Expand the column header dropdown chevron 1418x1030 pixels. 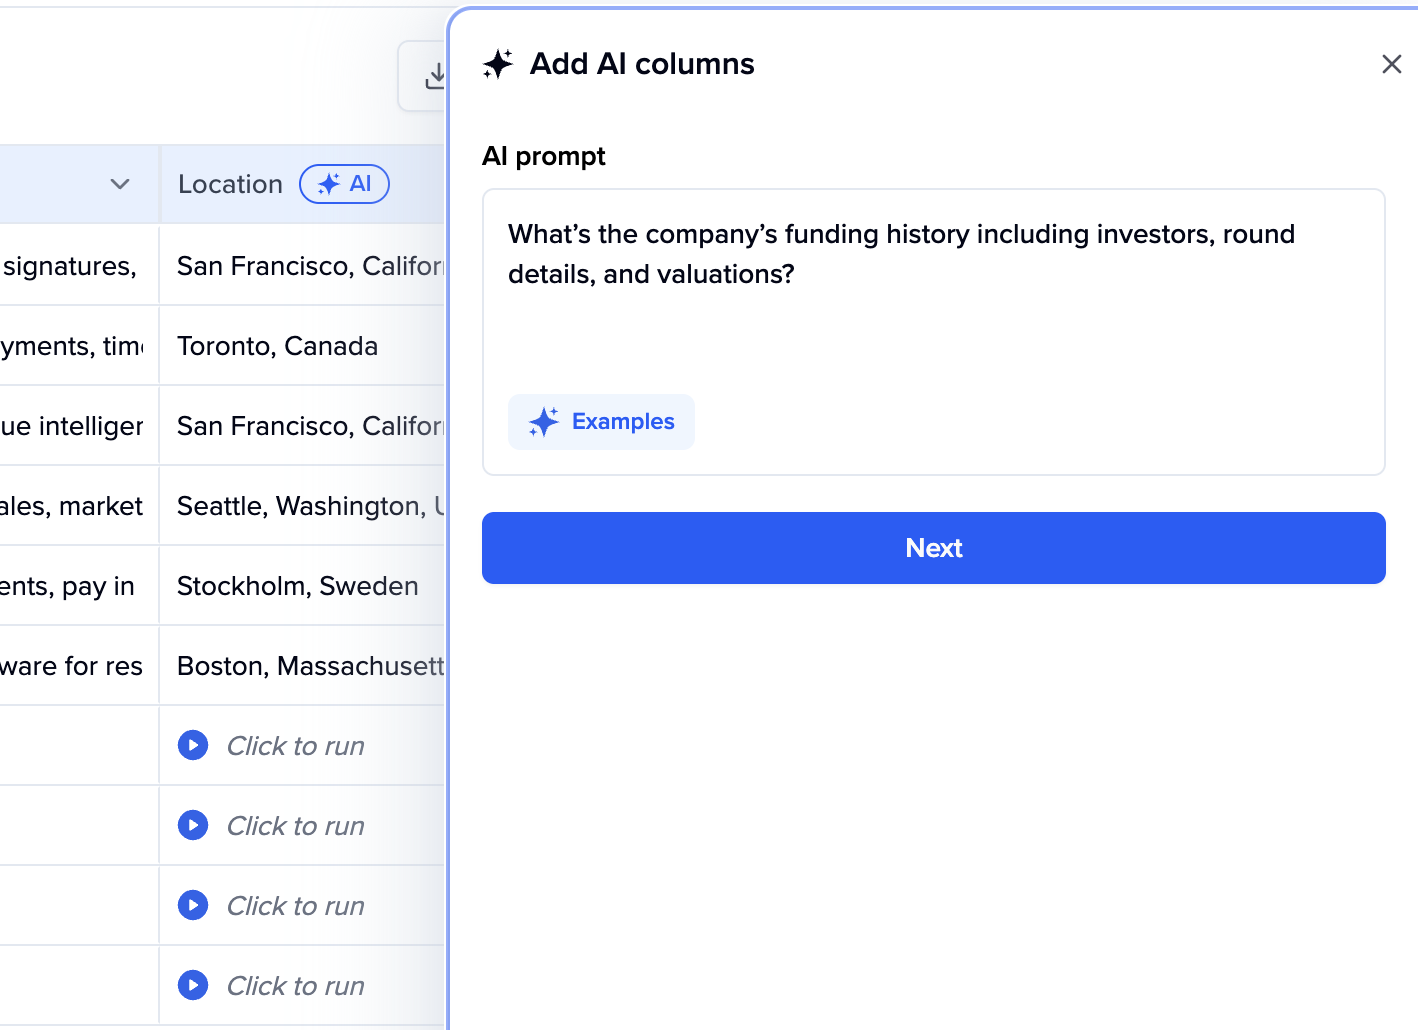(120, 184)
